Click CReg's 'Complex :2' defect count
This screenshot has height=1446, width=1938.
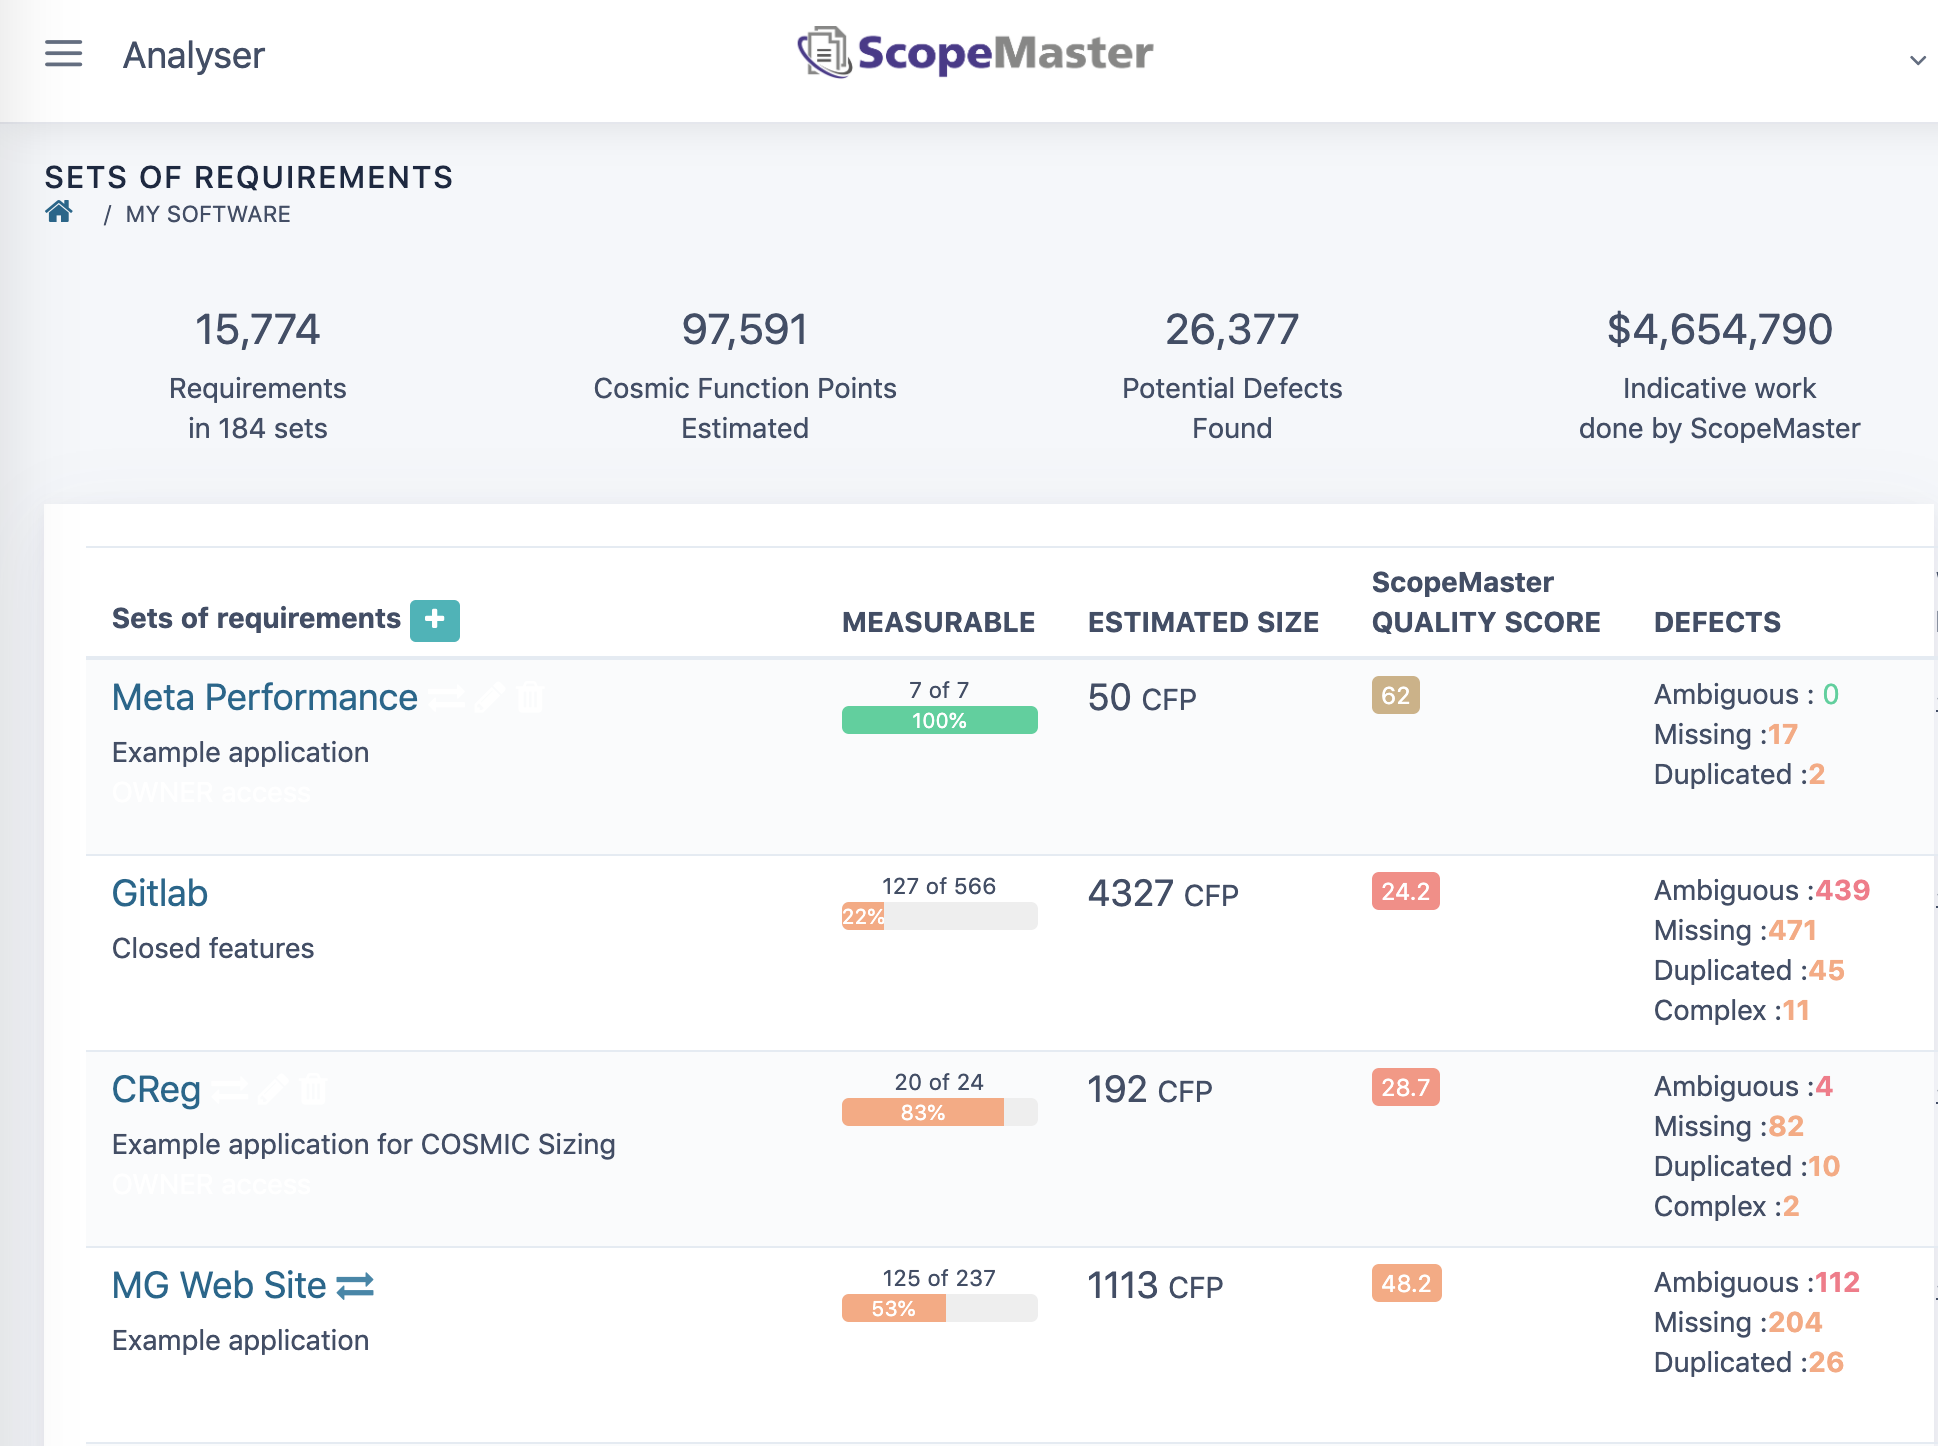(x=1727, y=1206)
